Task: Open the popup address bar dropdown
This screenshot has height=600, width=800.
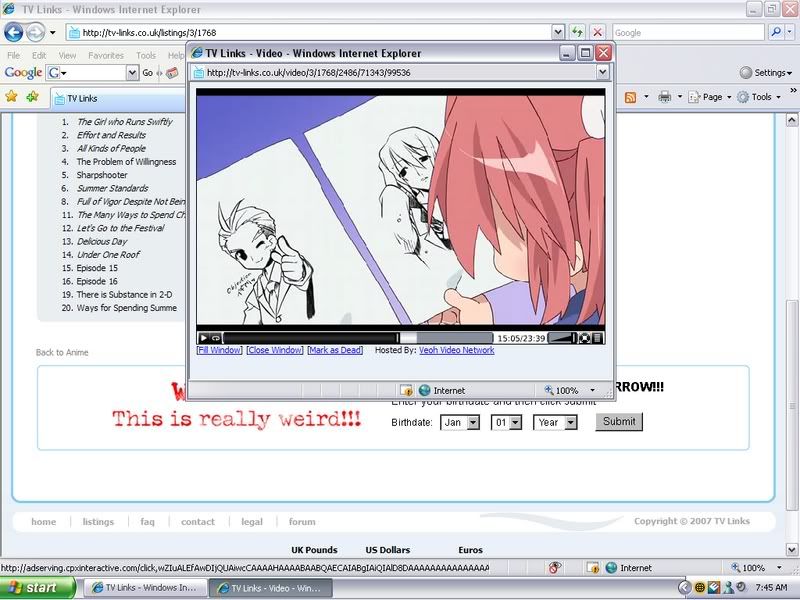Action: 603,72
